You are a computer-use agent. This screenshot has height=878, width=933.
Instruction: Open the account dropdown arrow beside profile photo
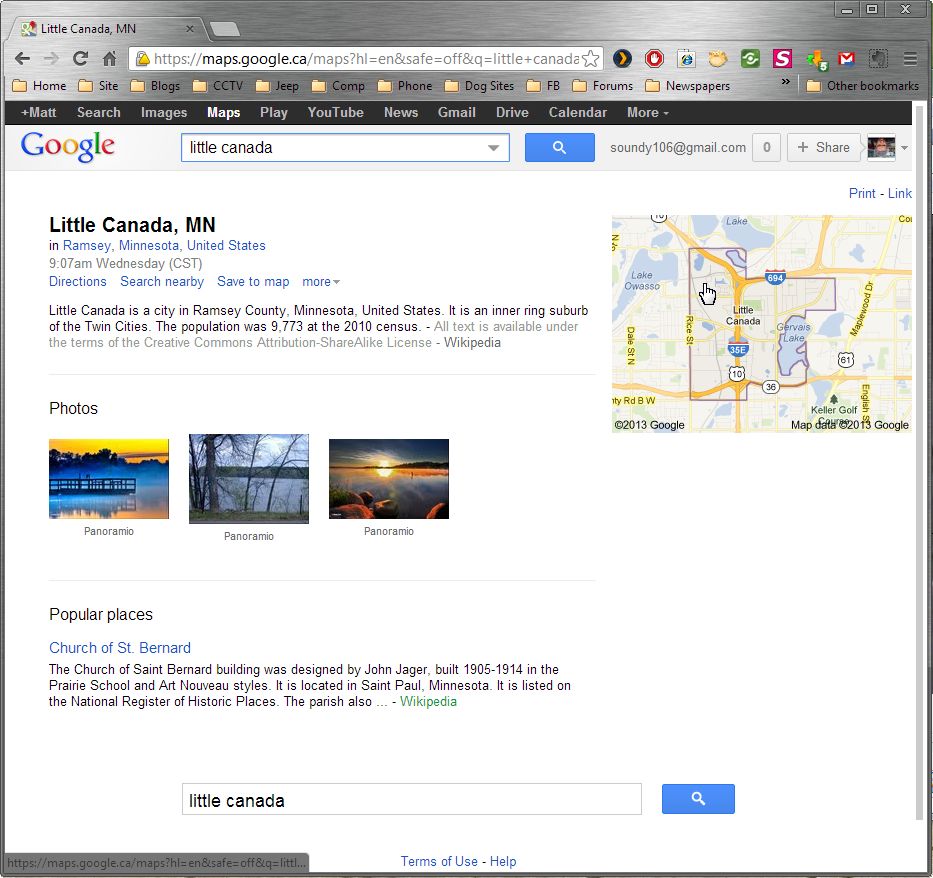pyautogui.click(x=904, y=148)
